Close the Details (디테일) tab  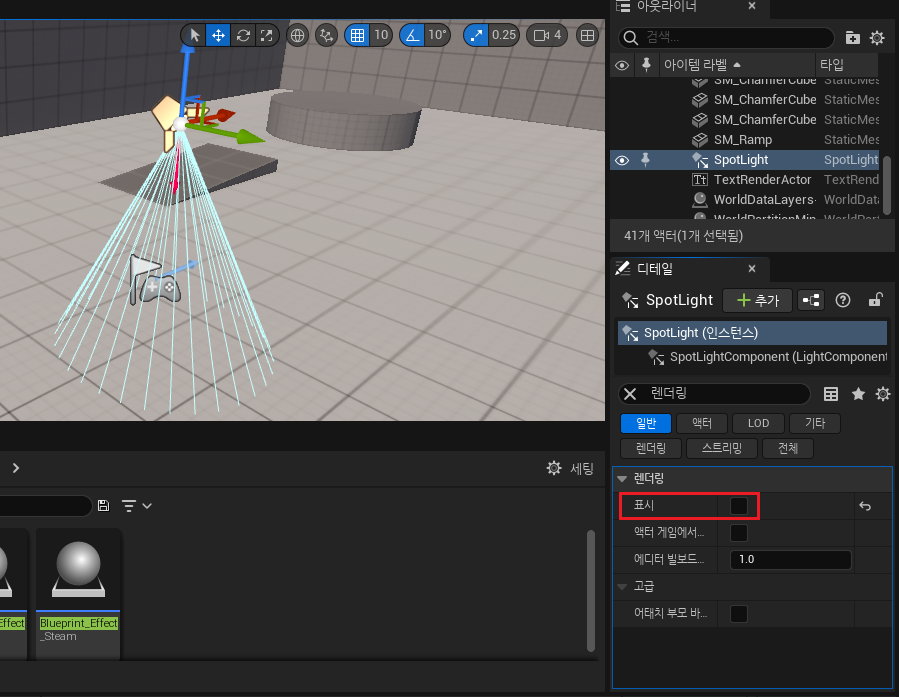pyautogui.click(x=752, y=268)
